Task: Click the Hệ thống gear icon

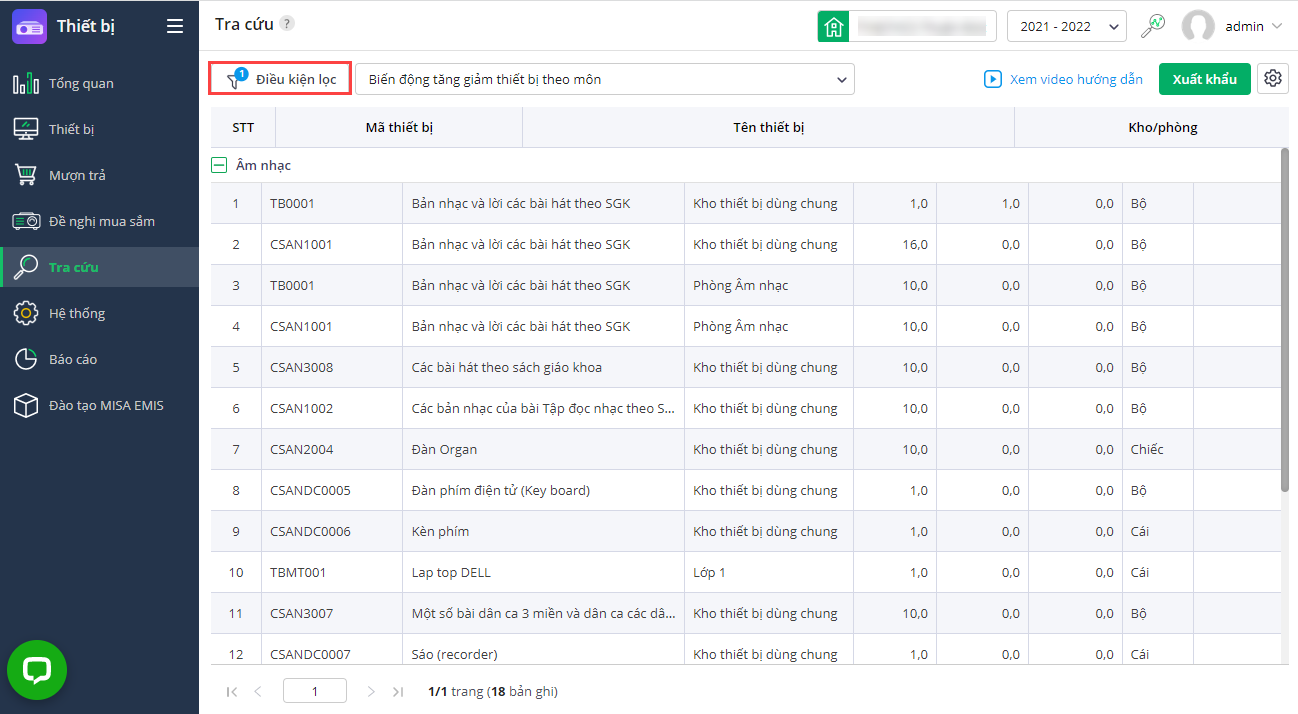Action: pos(26,313)
